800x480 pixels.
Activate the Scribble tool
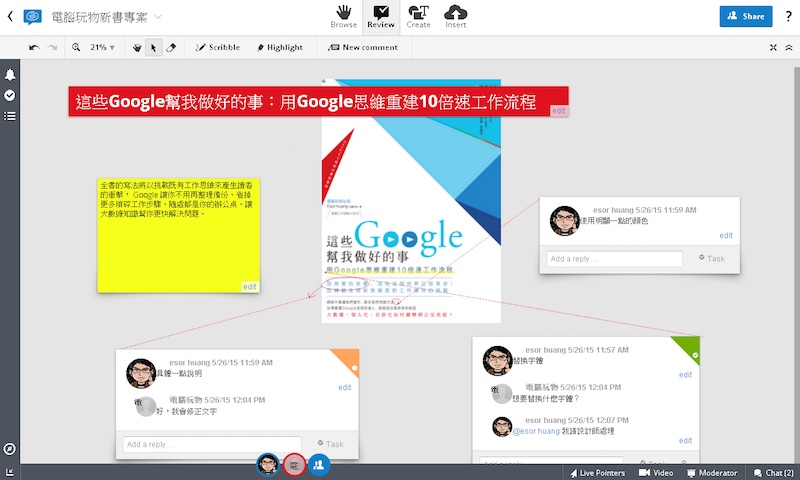pos(218,47)
